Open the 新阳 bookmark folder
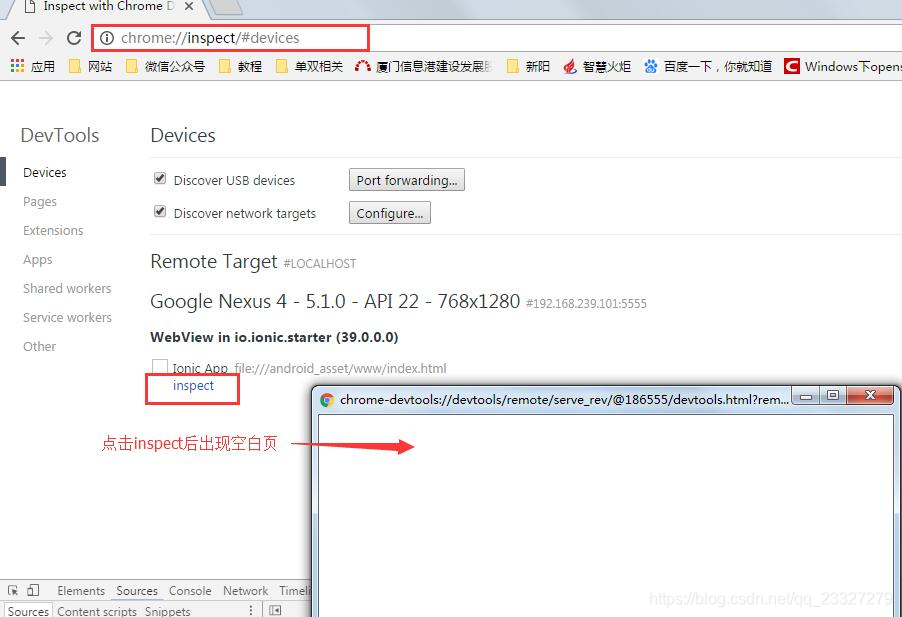Image resolution: width=902 pixels, height=617 pixels. (x=528, y=66)
